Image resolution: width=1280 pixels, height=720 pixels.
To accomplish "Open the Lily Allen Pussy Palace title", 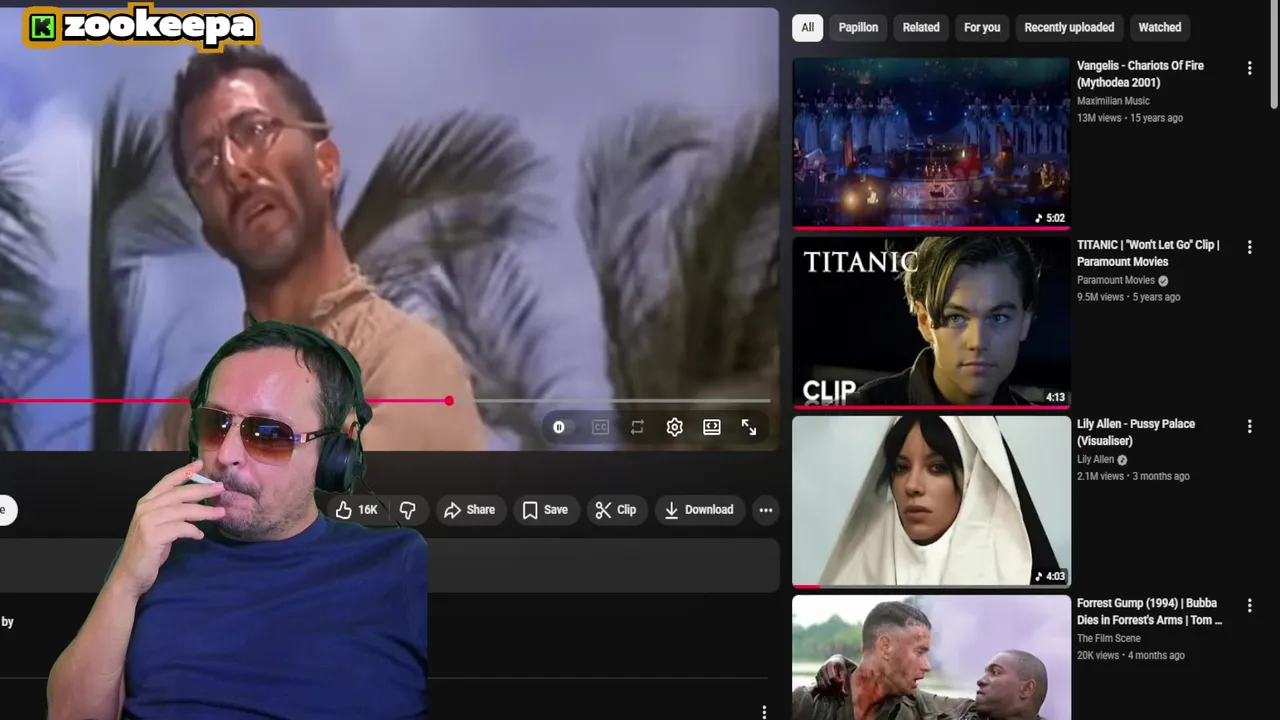I will 1136,432.
